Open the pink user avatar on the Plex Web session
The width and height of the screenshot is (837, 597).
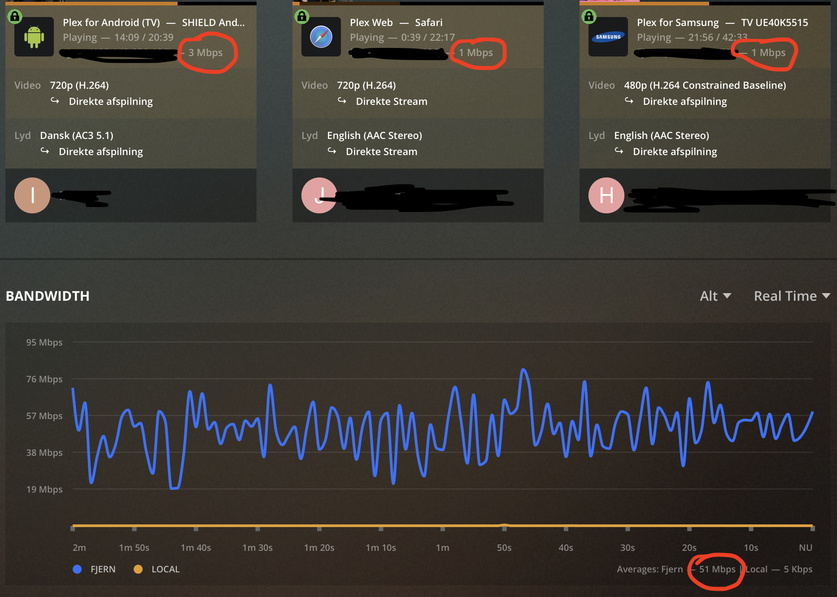point(319,195)
